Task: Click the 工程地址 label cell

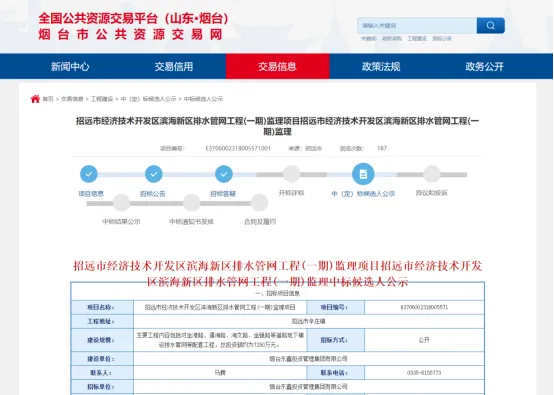Action: (102, 322)
